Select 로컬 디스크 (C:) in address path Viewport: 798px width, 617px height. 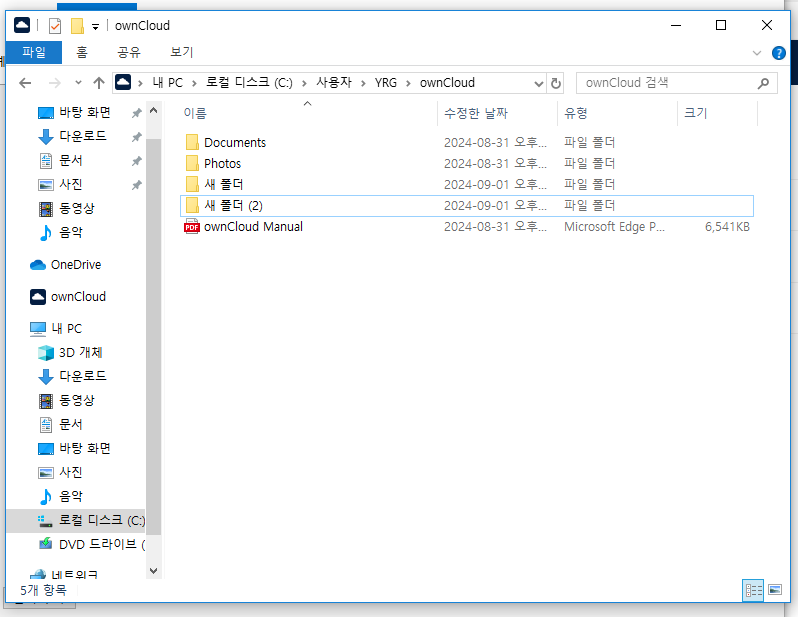(x=249, y=82)
